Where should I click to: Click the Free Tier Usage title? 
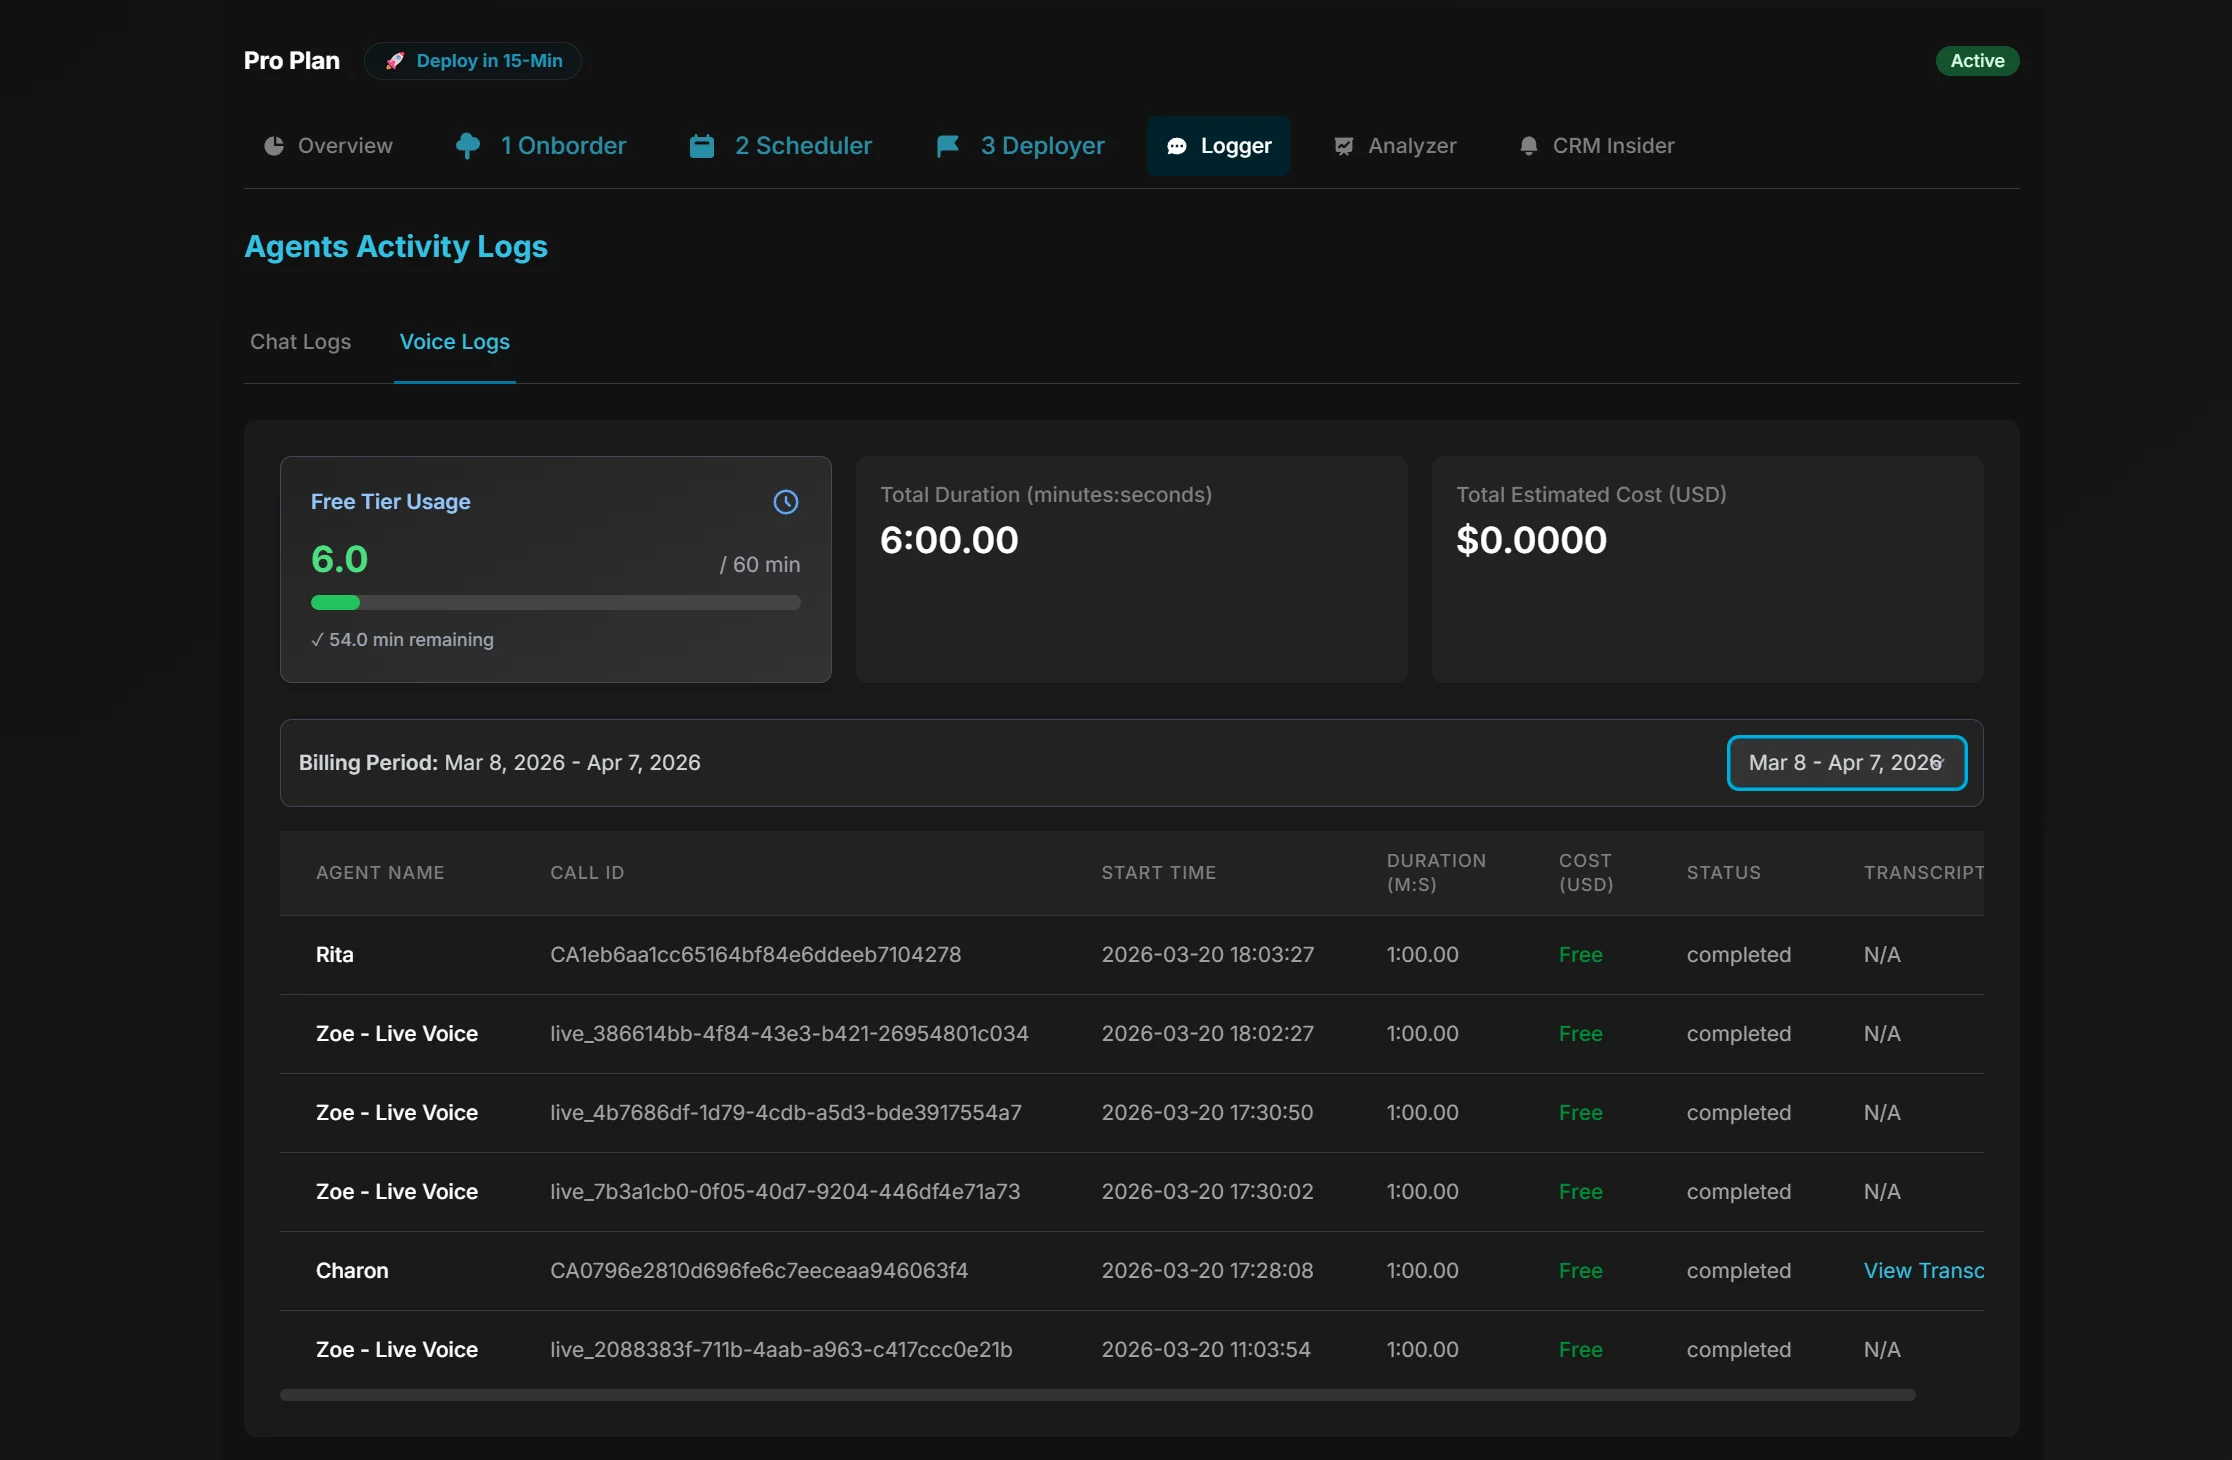(x=390, y=502)
